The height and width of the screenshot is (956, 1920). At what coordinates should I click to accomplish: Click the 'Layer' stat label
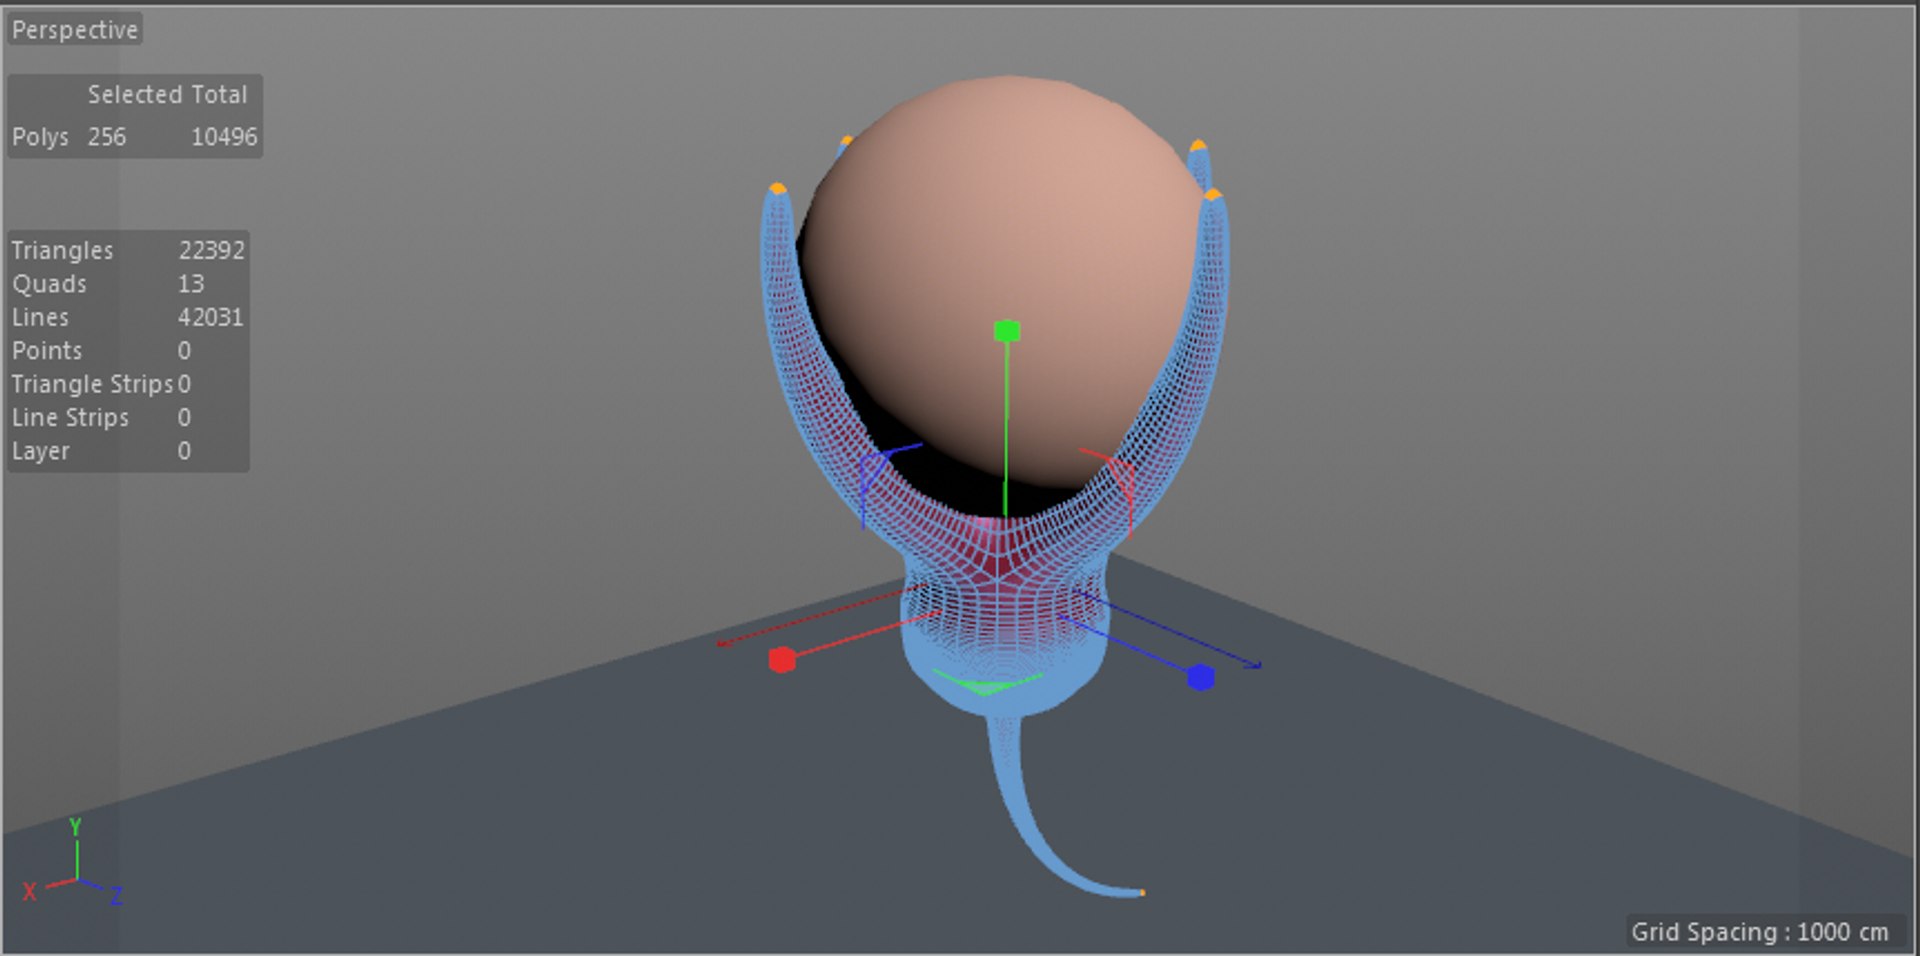click(41, 451)
